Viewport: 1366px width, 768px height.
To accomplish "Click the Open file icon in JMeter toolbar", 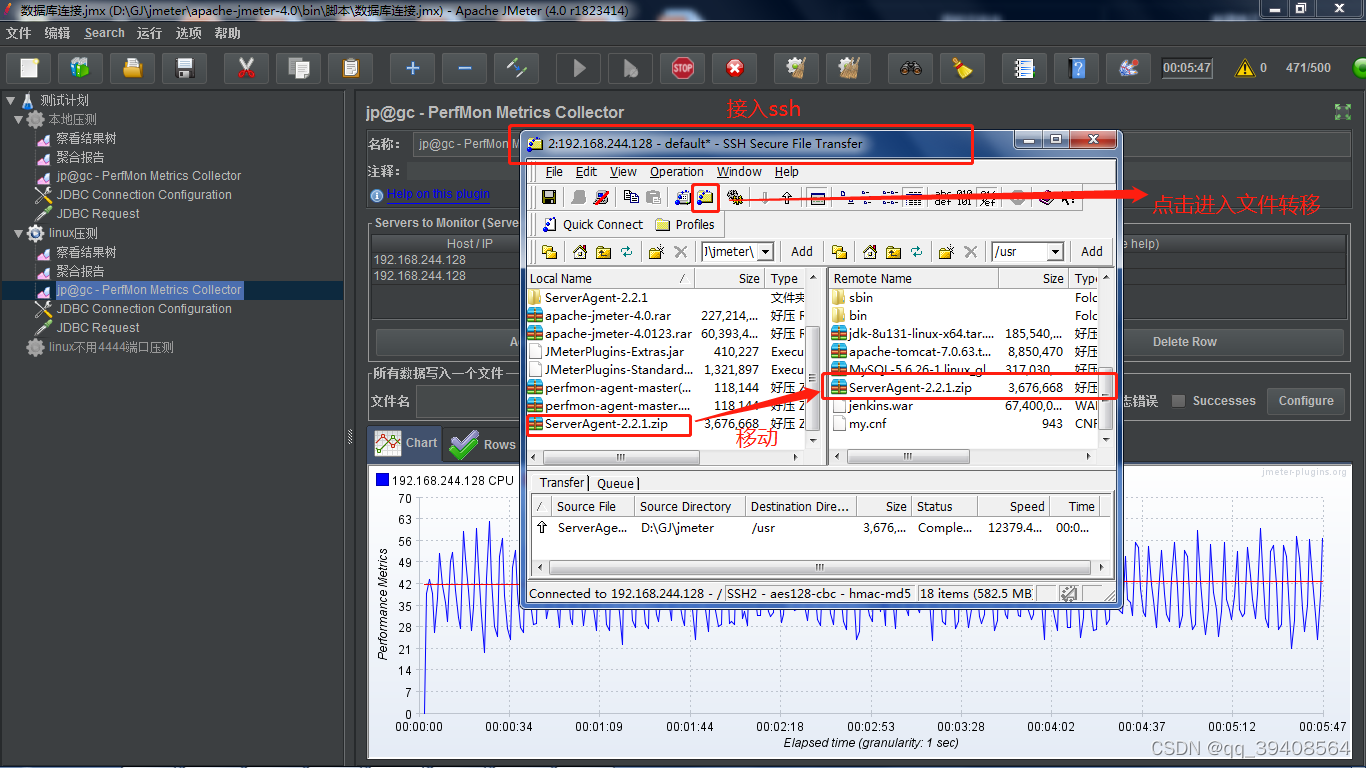I will coord(132,68).
